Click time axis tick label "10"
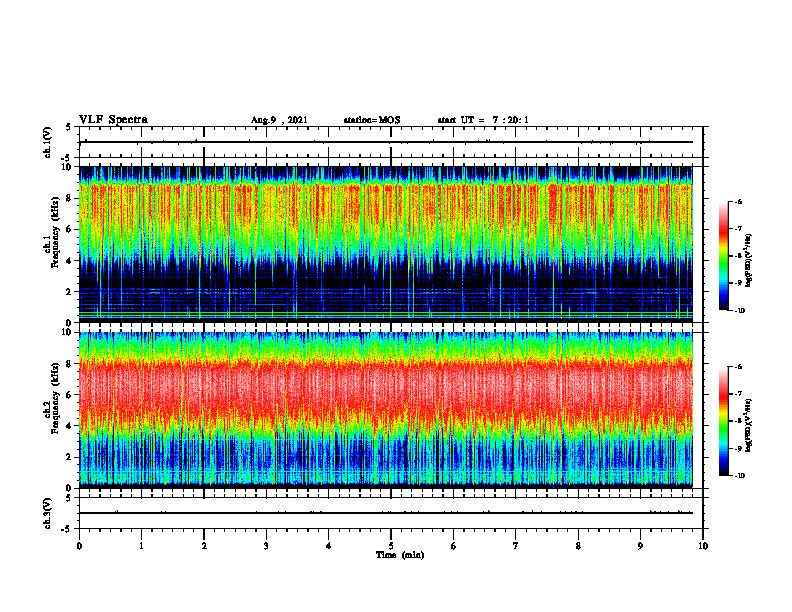The width and height of the screenshot is (792, 612). click(x=703, y=546)
